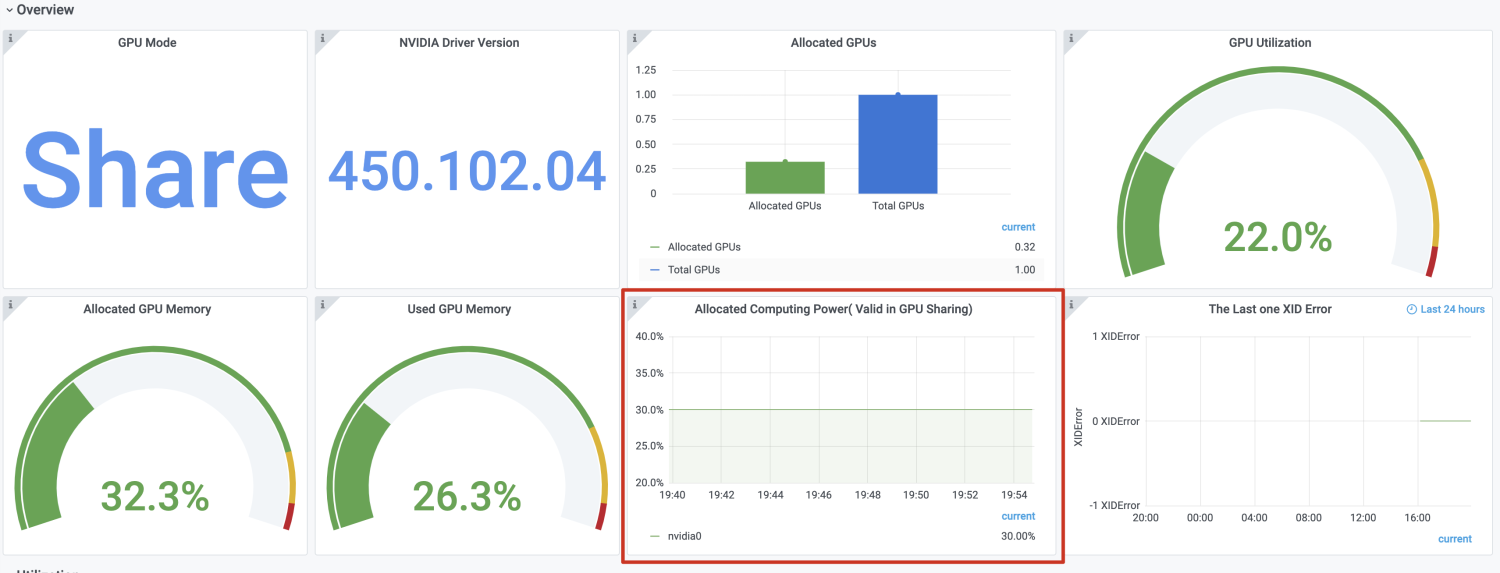
Task: Click the 32.3% allocated memory value
Action: coord(154,495)
